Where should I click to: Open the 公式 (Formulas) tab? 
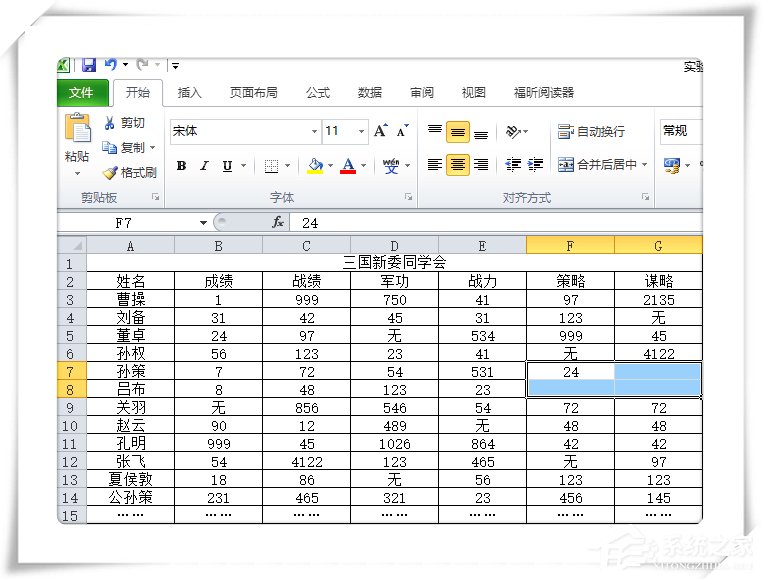[x=317, y=93]
